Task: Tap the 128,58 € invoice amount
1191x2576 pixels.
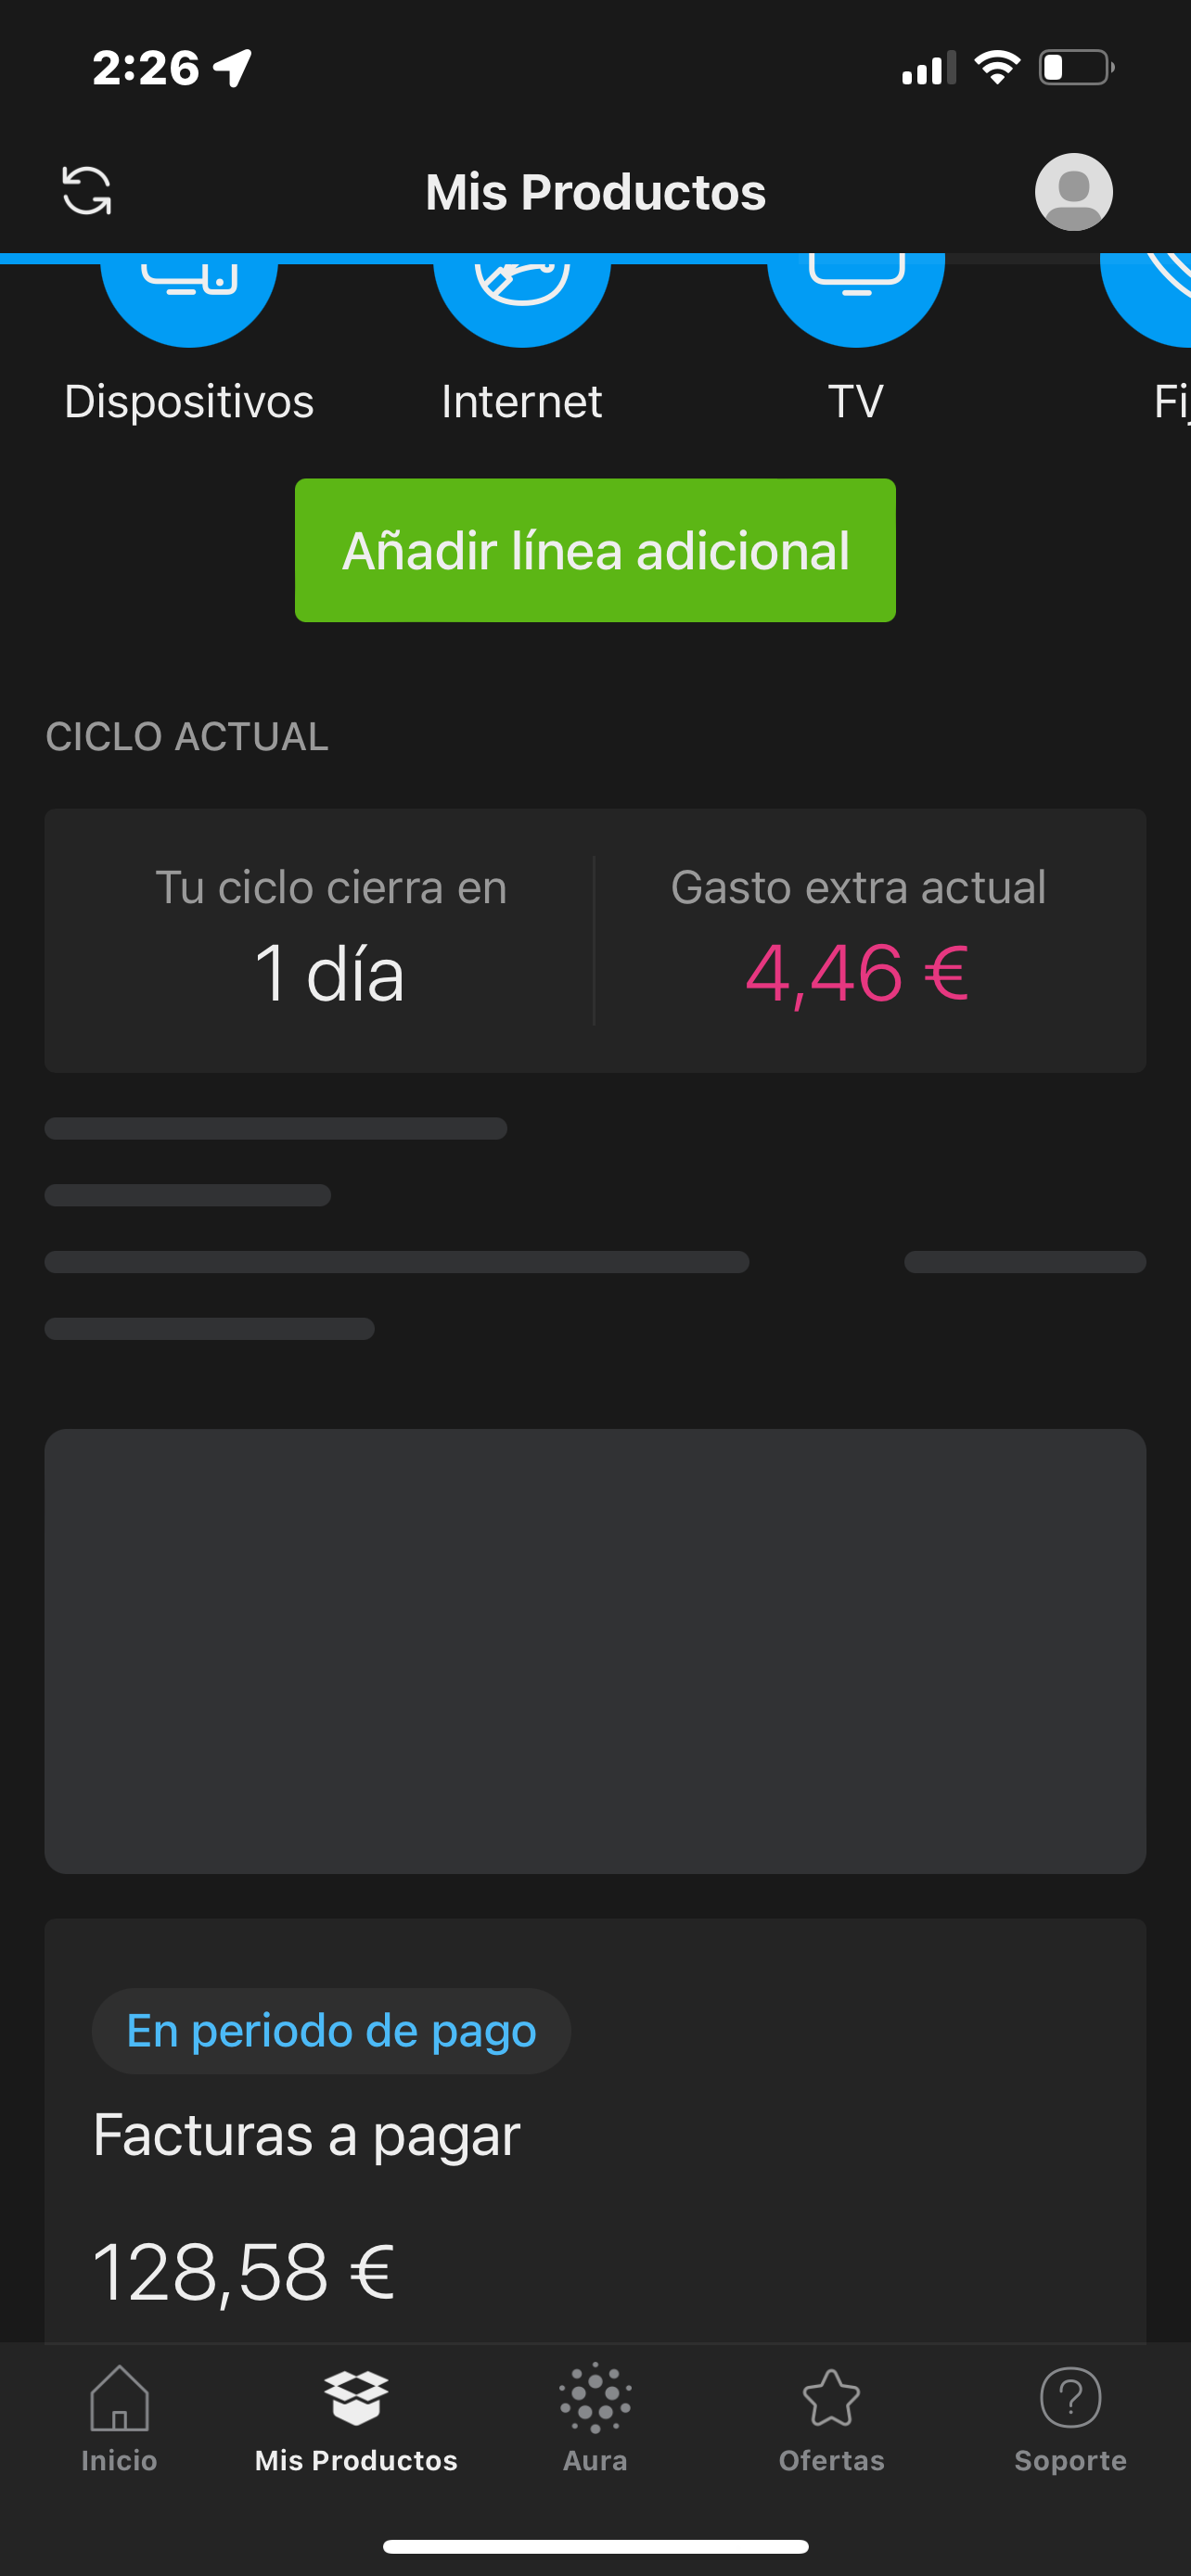Action: click(244, 2272)
